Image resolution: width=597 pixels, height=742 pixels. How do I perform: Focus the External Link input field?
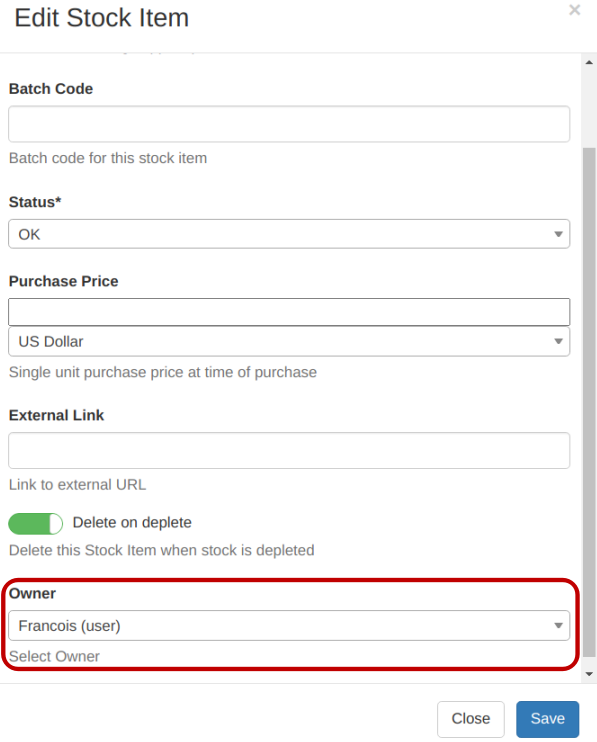[x=289, y=450]
